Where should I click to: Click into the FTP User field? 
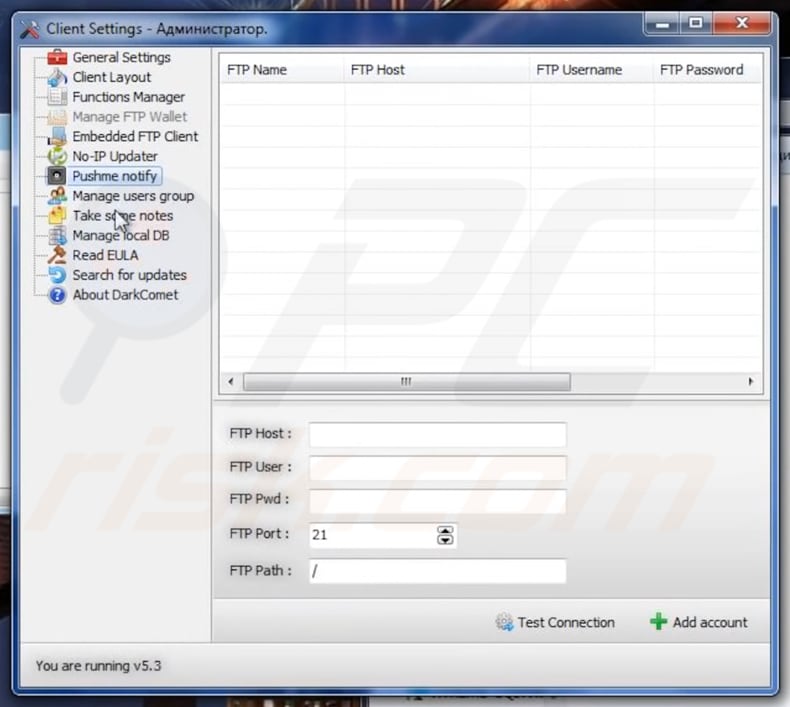click(x=437, y=468)
